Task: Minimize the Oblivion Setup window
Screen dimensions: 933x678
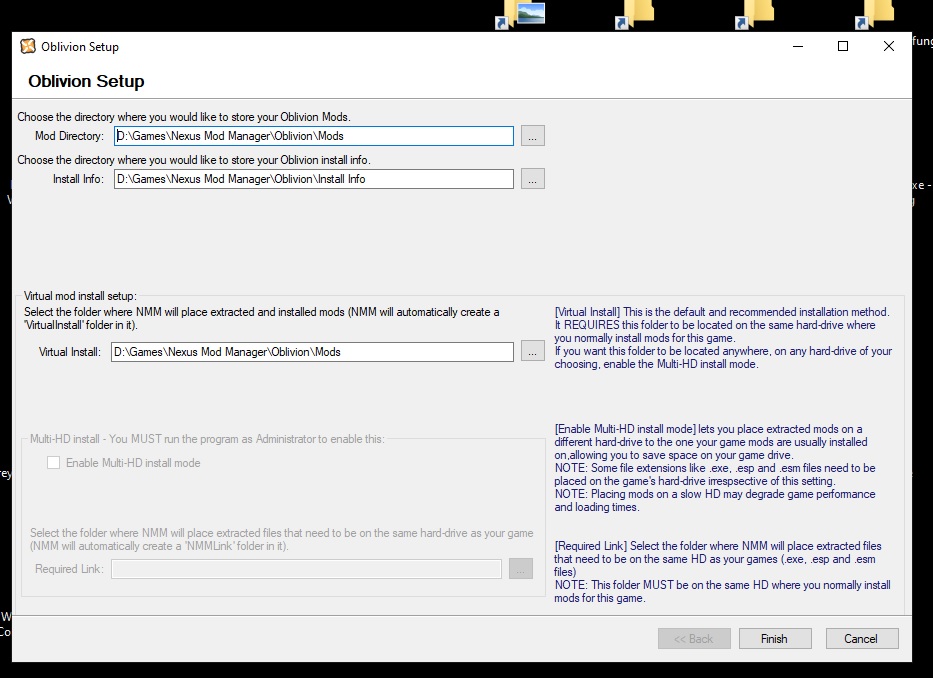Action: pyautogui.click(x=798, y=46)
